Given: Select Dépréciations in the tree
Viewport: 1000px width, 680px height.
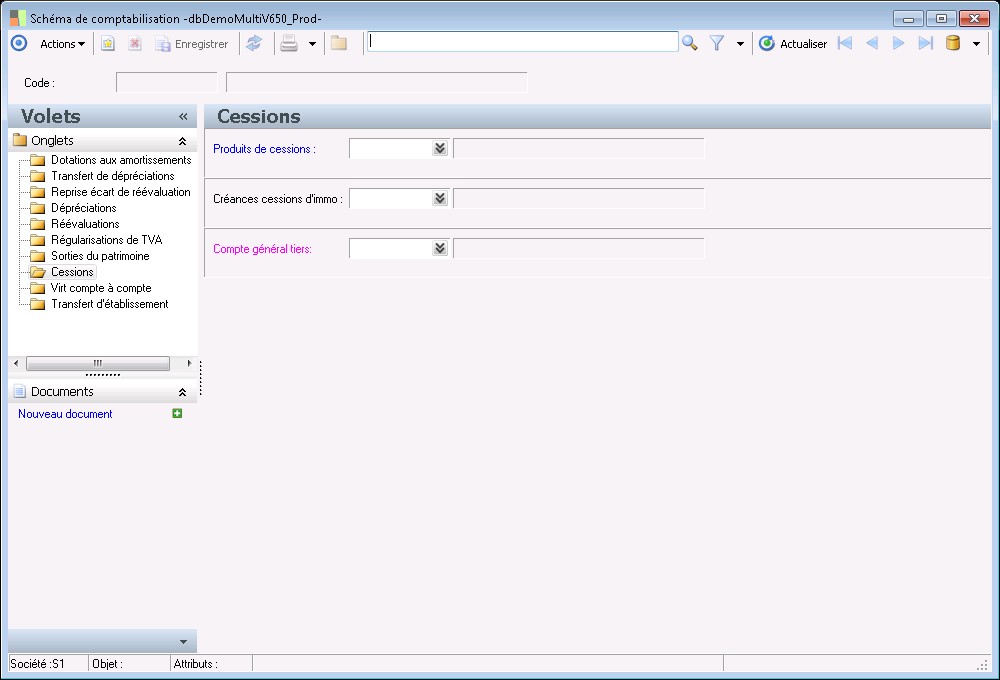Looking at the screenshot, I should tap(84, 208).
